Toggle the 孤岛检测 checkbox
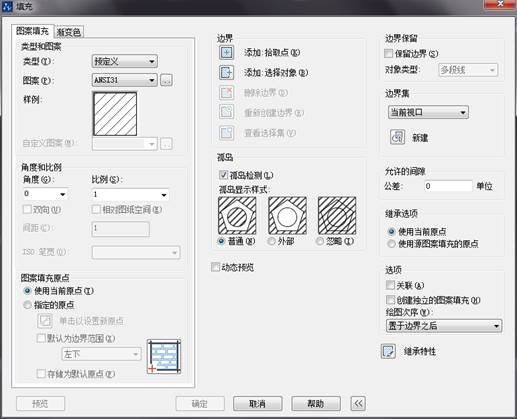This screenshot has height=419, width=517. coord(223,175)
